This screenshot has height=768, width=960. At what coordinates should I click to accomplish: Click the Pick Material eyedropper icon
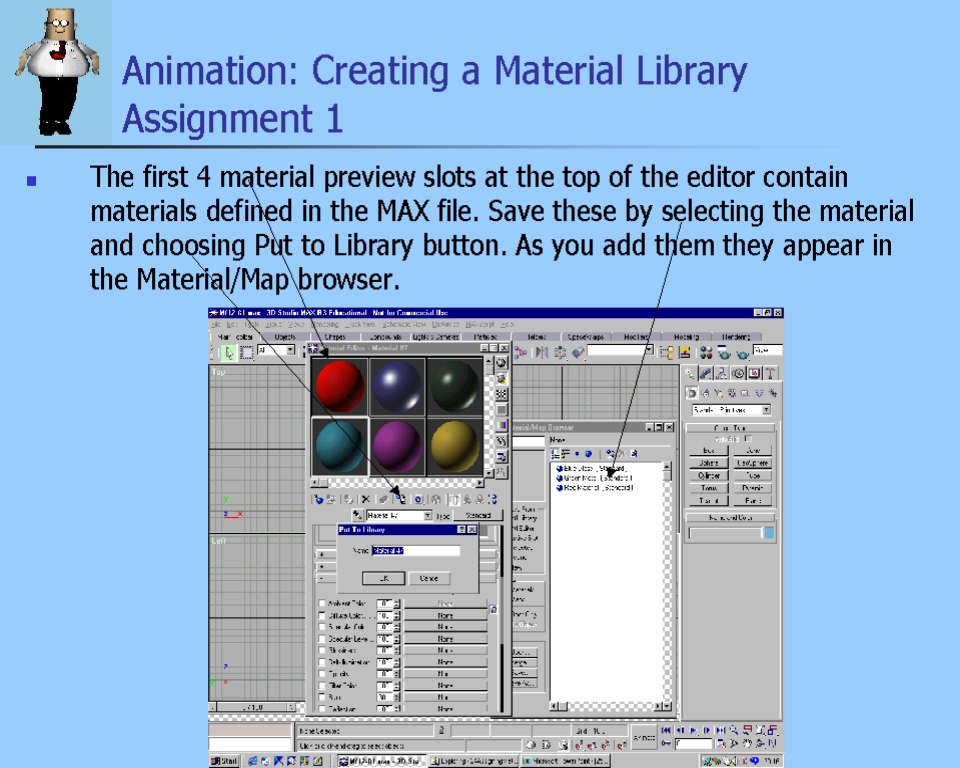(357, 515)
